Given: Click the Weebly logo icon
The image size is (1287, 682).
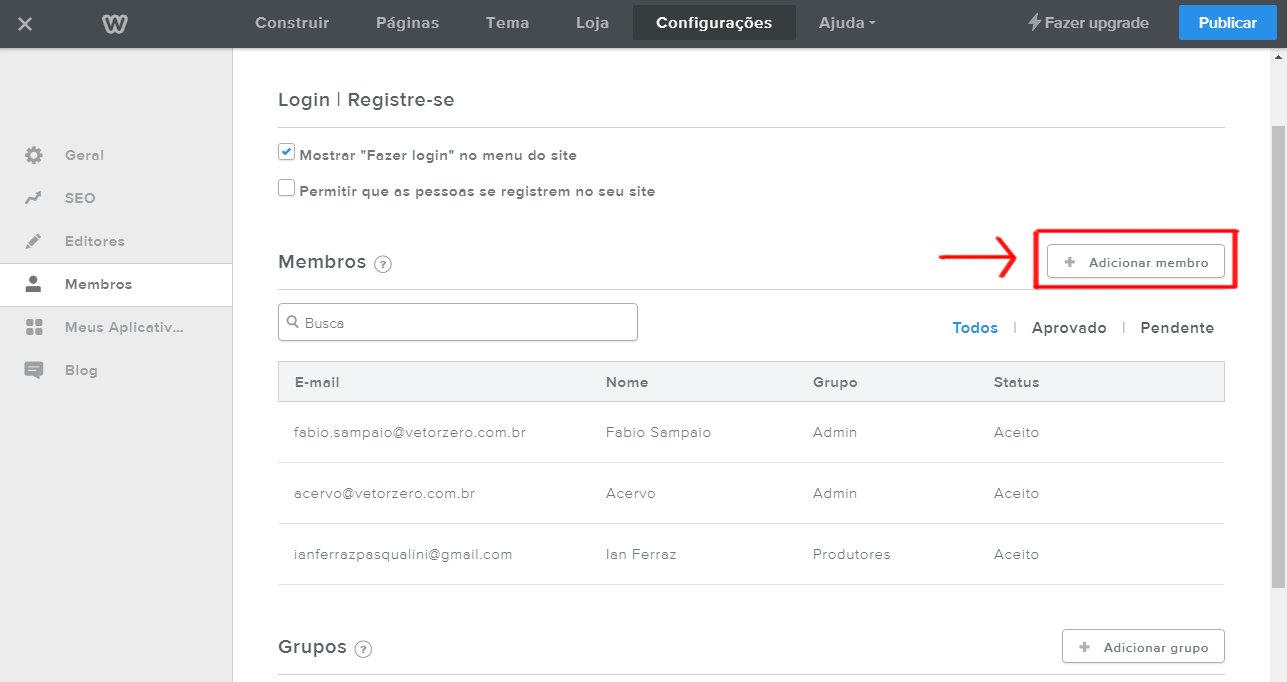Looking at the screenshot, I should pos(115,23).
